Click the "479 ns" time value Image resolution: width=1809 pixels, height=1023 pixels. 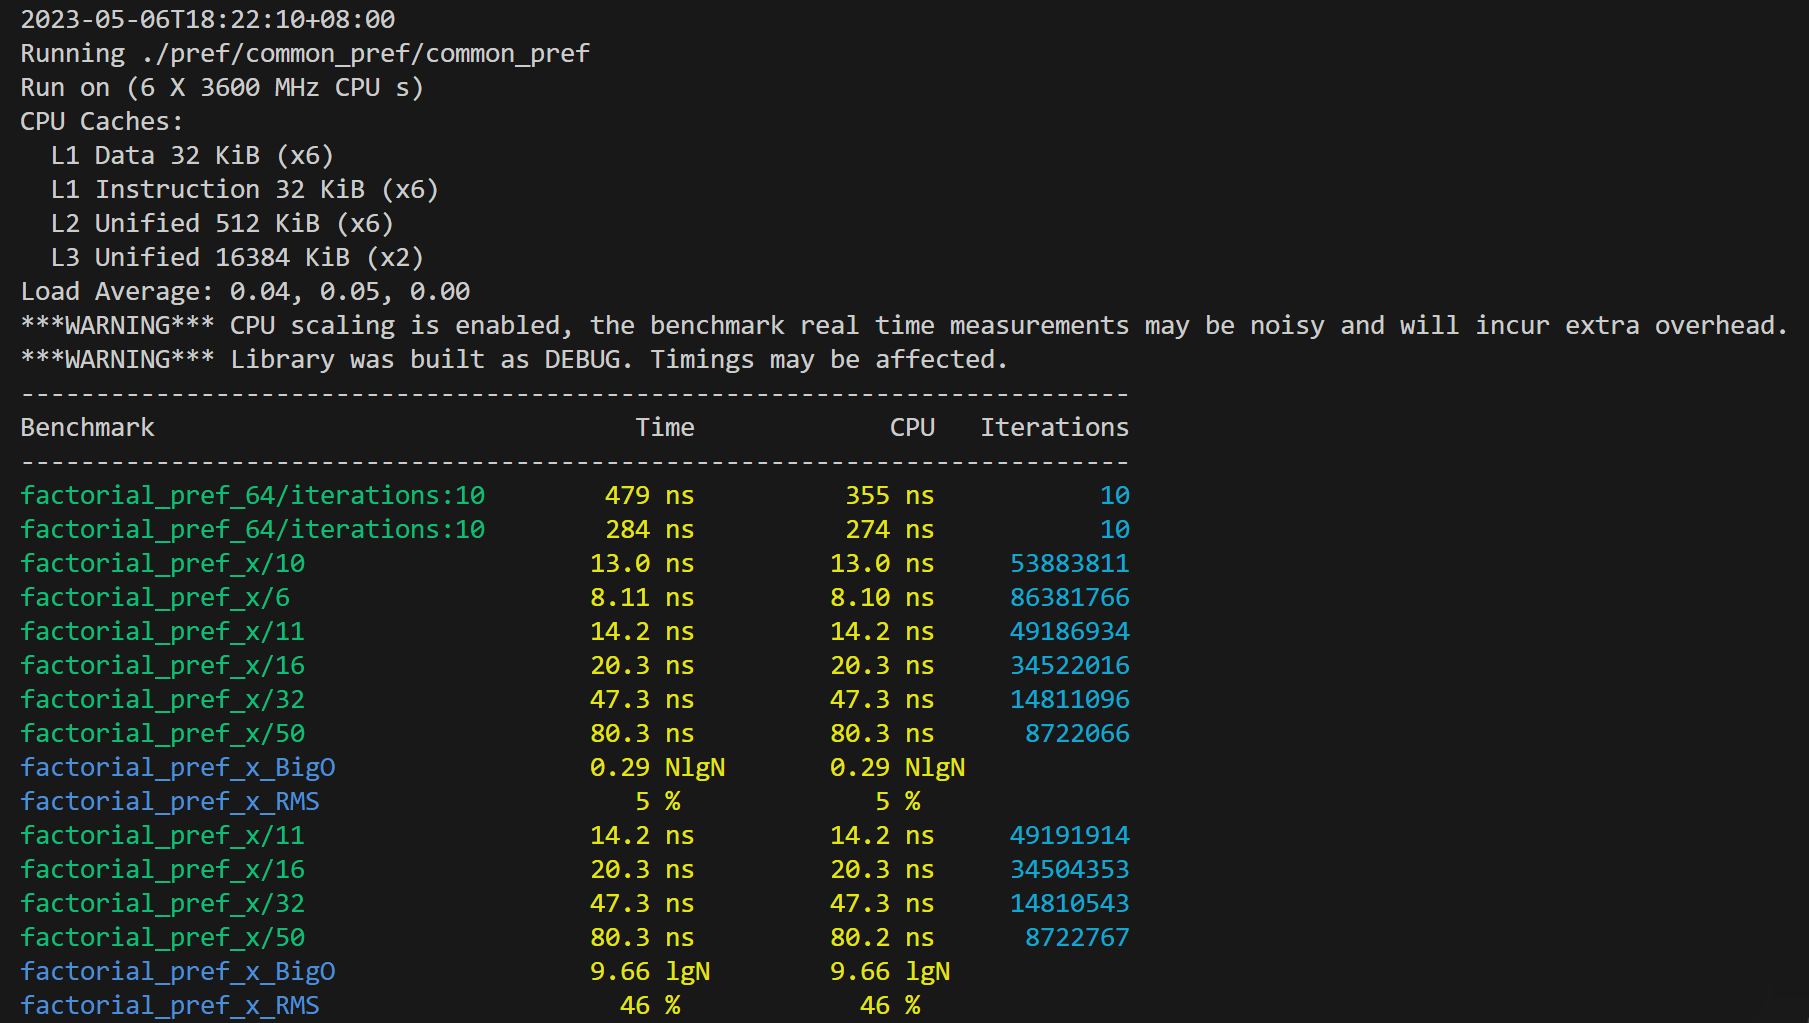[x=650, y=495]
